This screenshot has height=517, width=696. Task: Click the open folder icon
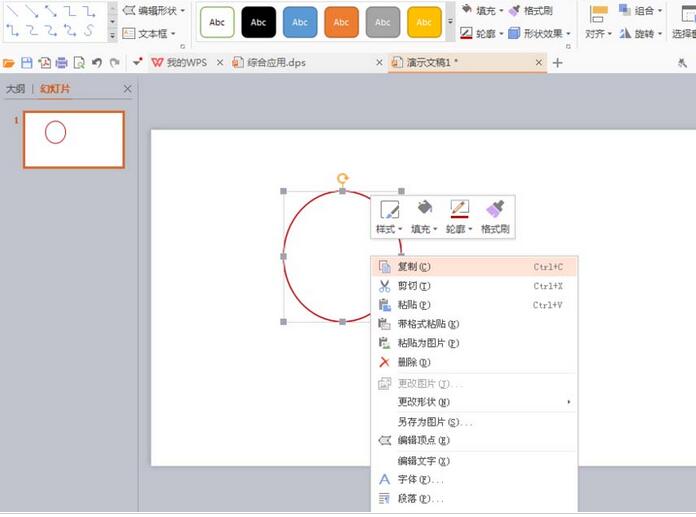click(9, 63)
